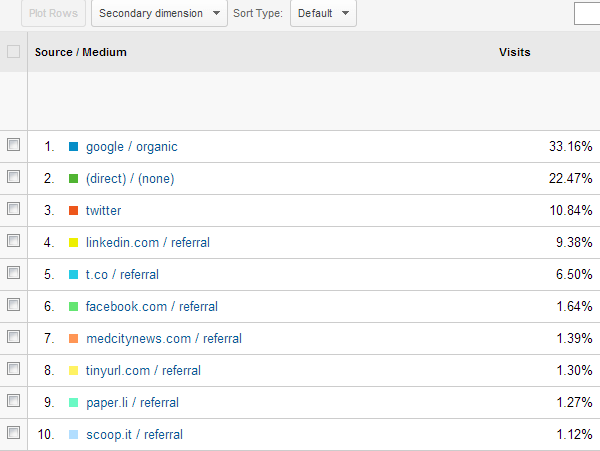600x451 pixels.
Task: Open the medcitynews.com / referral link
Action: 164,339
